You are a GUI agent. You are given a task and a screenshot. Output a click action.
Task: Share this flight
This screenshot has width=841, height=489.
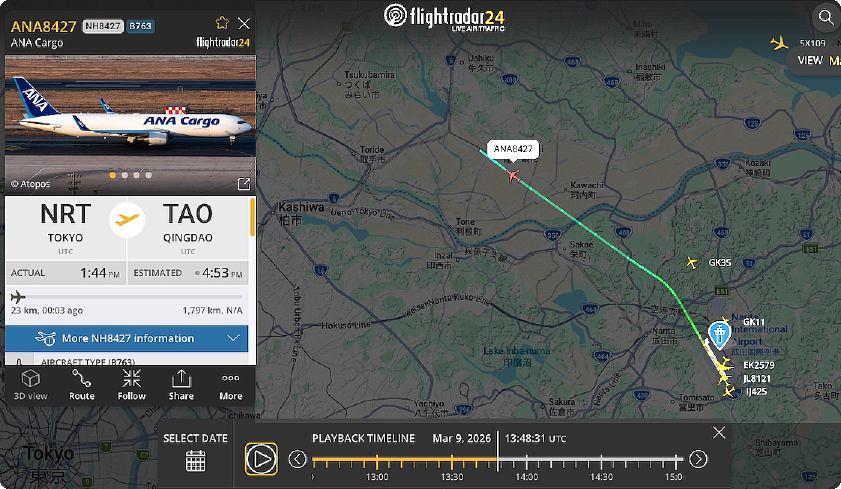(x=181, y=385)
